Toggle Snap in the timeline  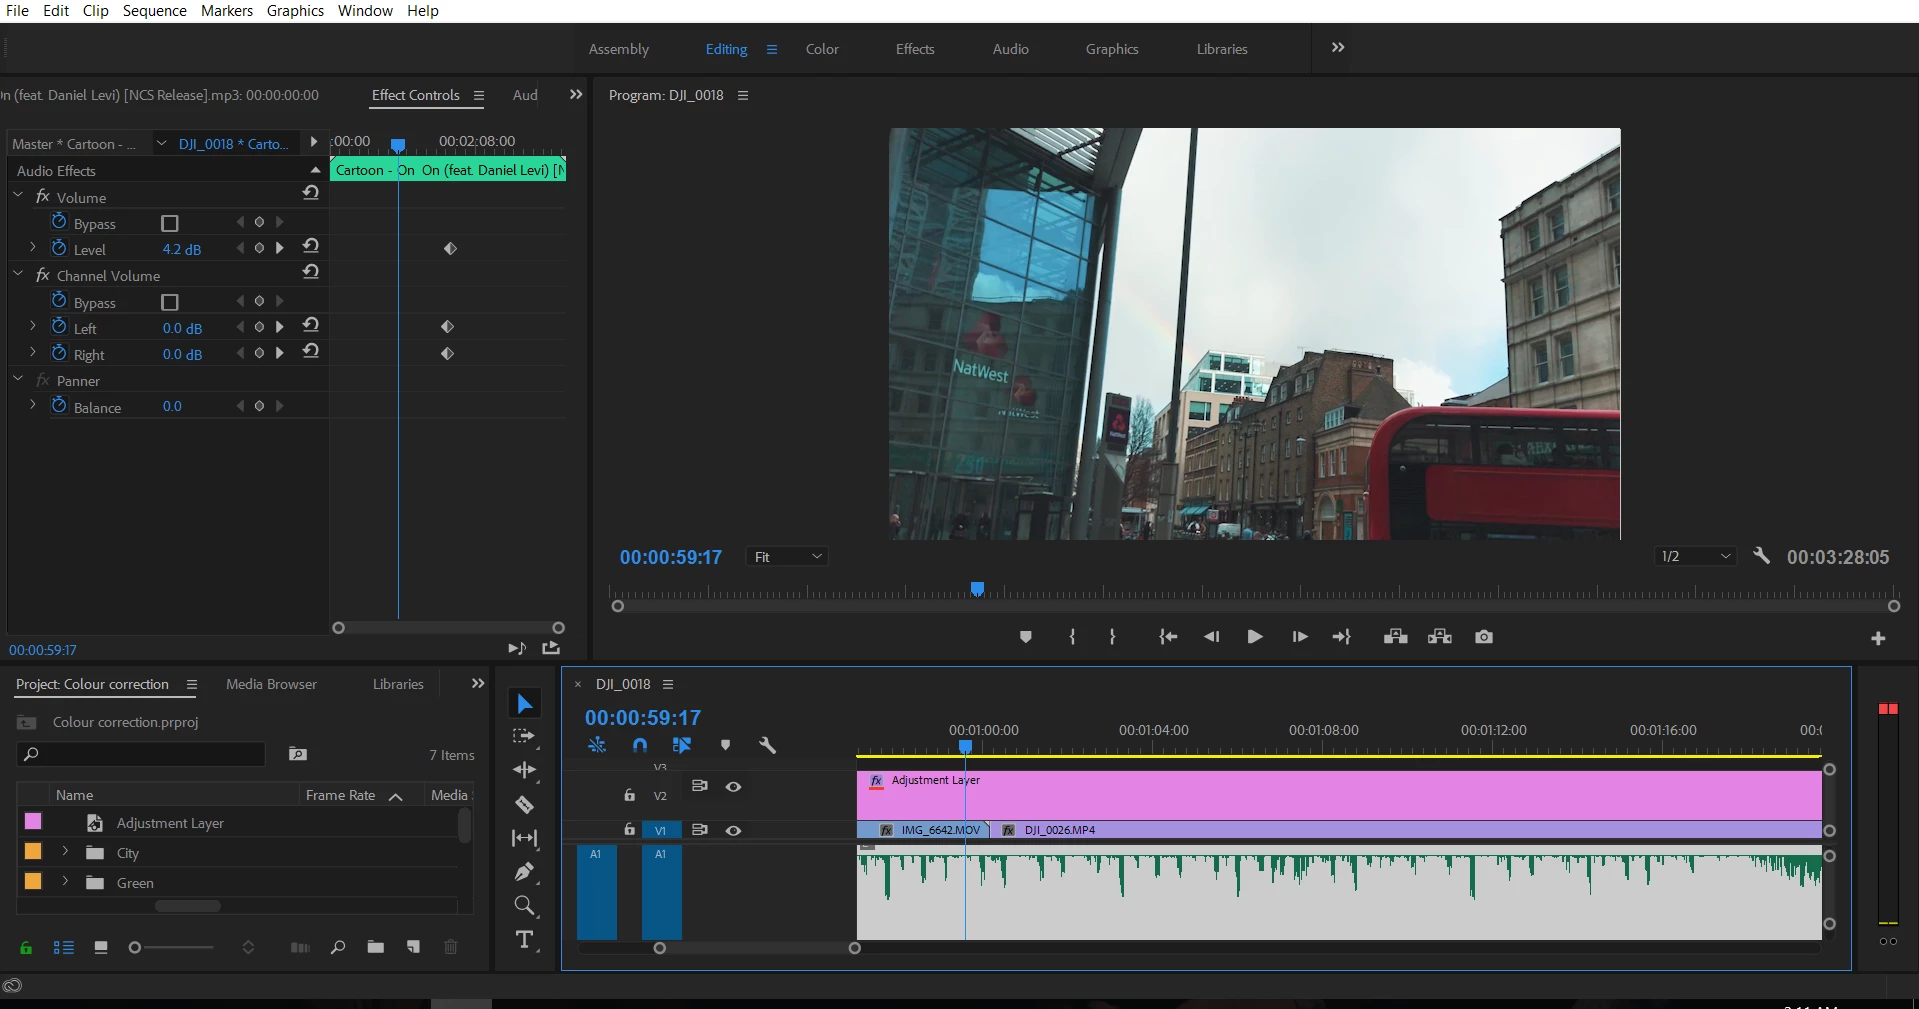640,745
